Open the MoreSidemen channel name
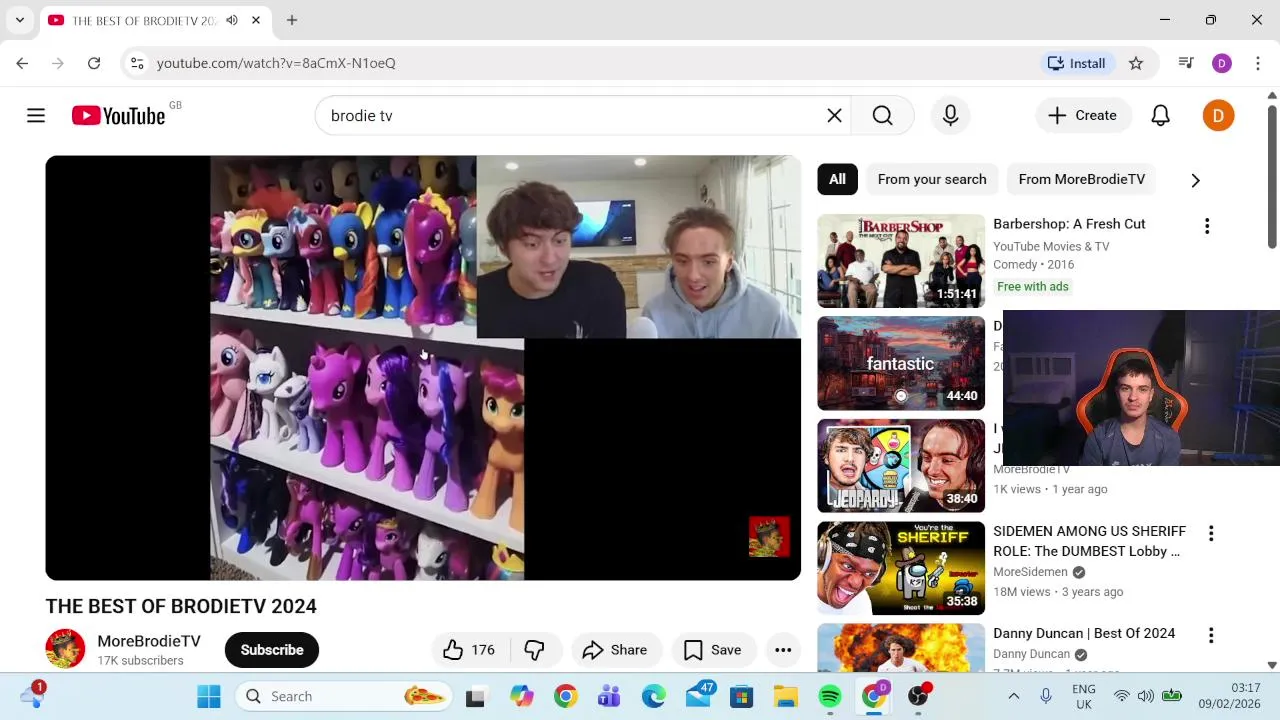Image resolution: width=1280 pixels, height=720 pixels. tap(1030, 572)
